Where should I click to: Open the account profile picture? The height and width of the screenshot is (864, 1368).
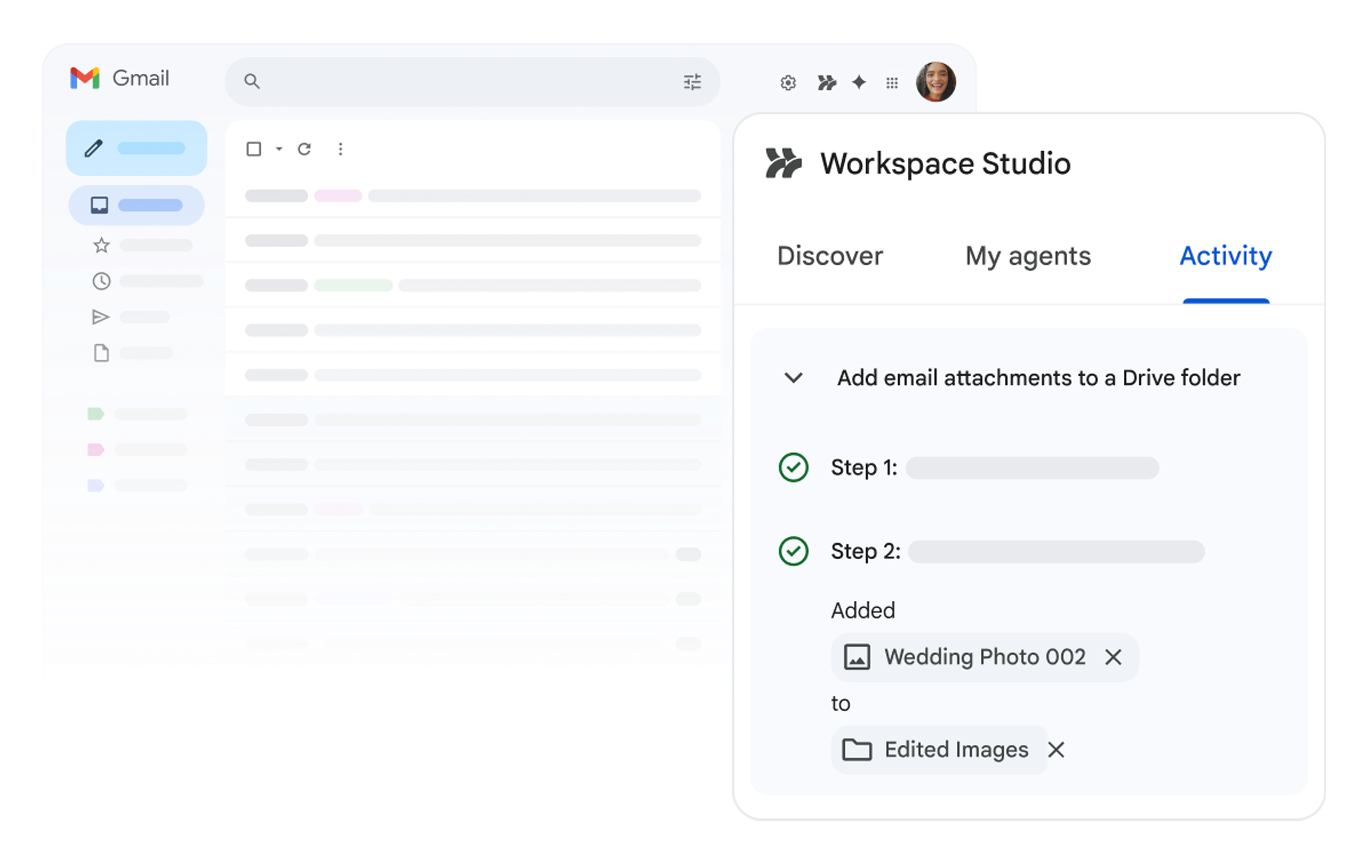click(x=936, y=82)
